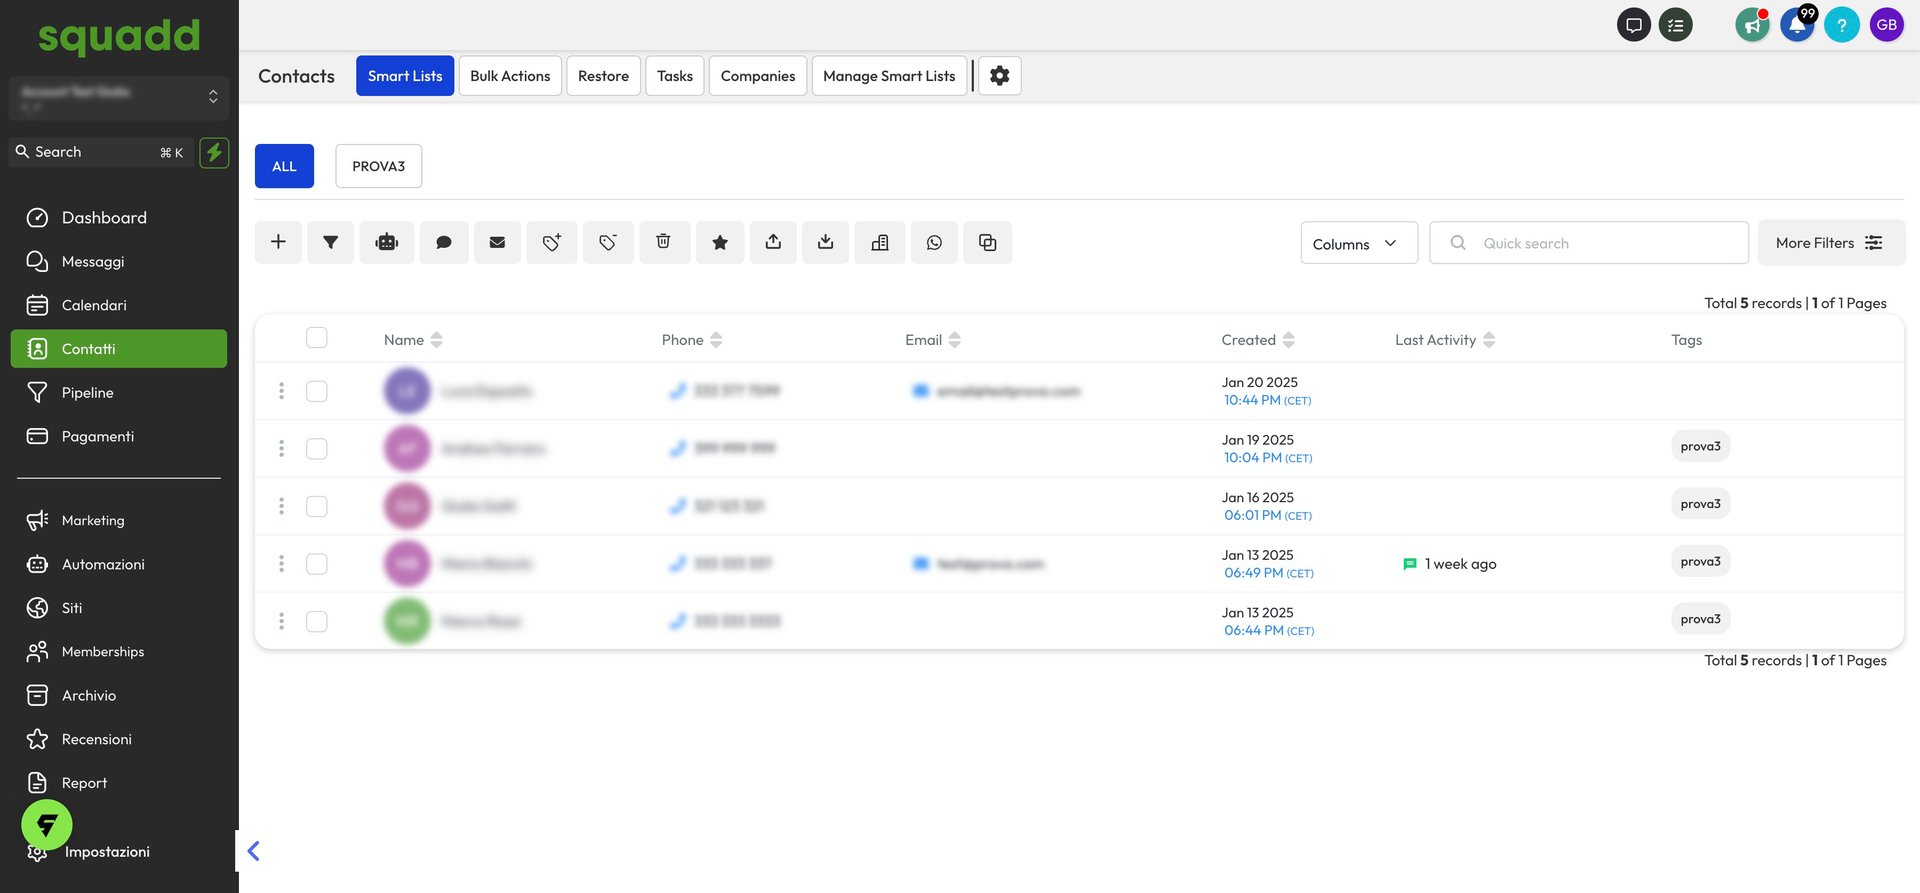Click the Quick search field
The height and width of the screenshot is (893, 1920).
click(1589, 243)
